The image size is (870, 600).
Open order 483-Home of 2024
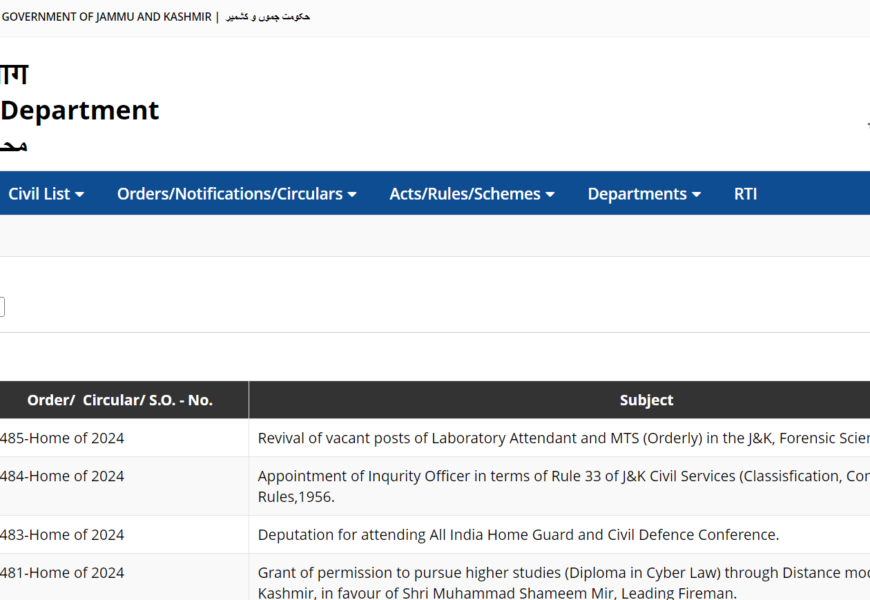coord(62,535)
